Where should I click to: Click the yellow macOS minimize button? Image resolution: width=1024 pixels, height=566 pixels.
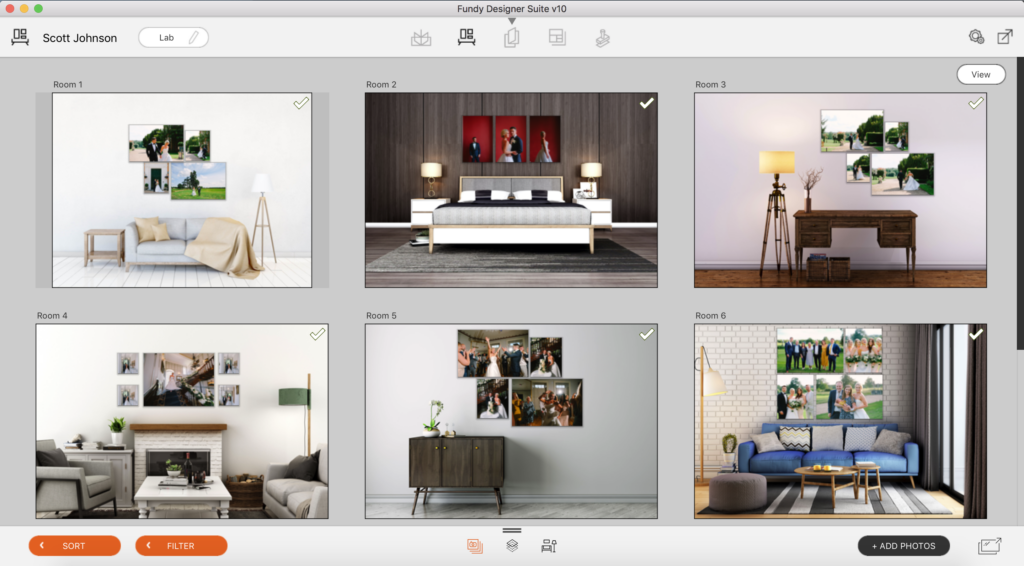(x=24, y=8)
